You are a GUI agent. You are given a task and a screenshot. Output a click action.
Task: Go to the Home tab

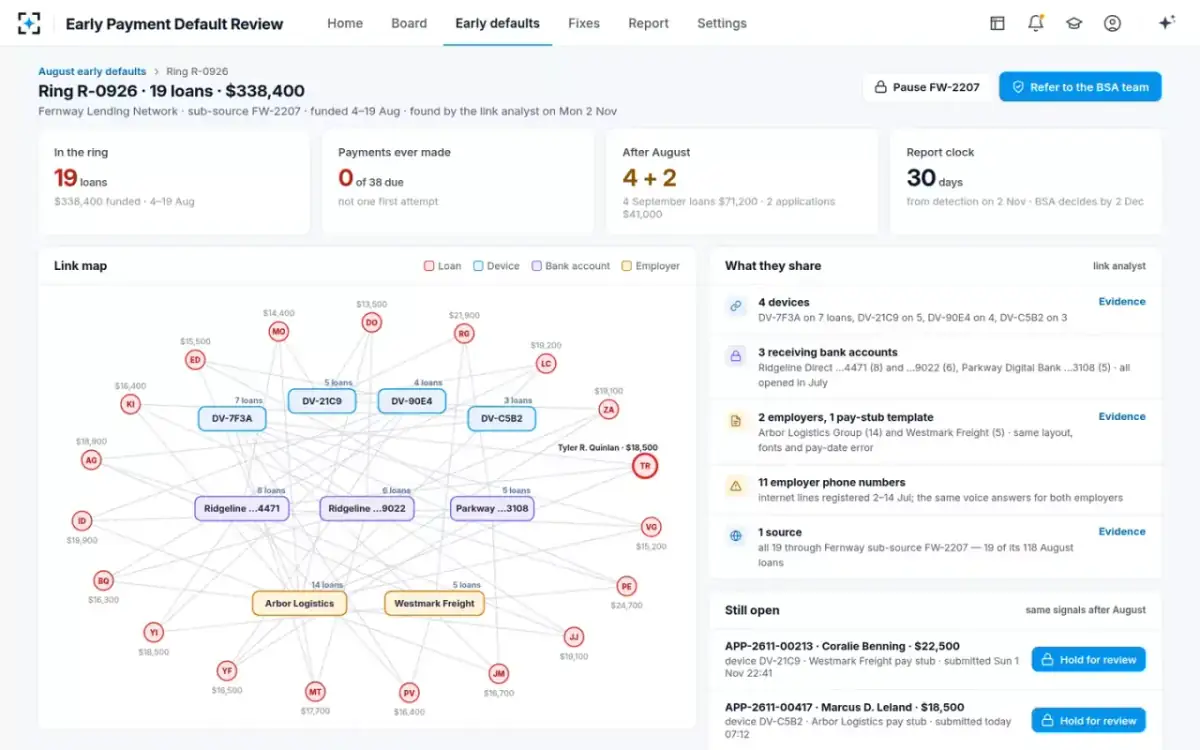pyautogui.click(x=345, y=23)
